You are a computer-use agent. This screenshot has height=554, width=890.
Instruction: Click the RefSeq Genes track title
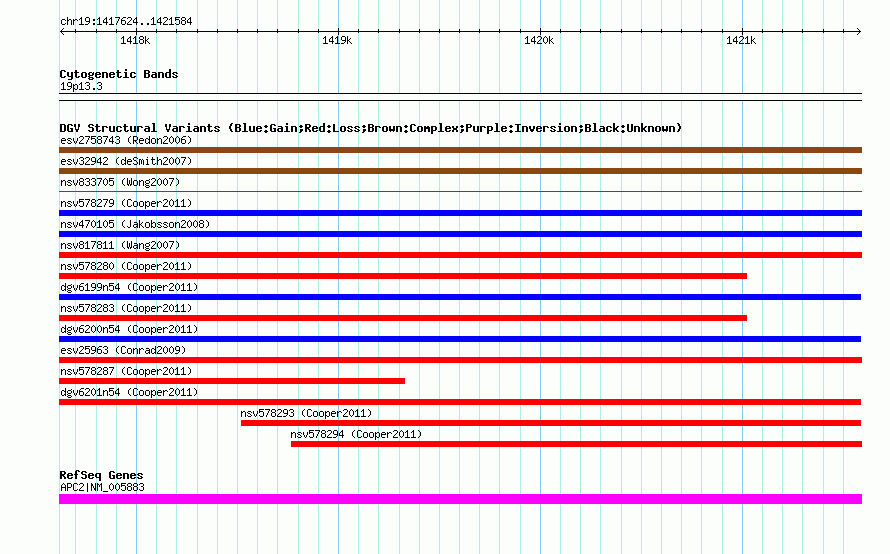(101, 475)
